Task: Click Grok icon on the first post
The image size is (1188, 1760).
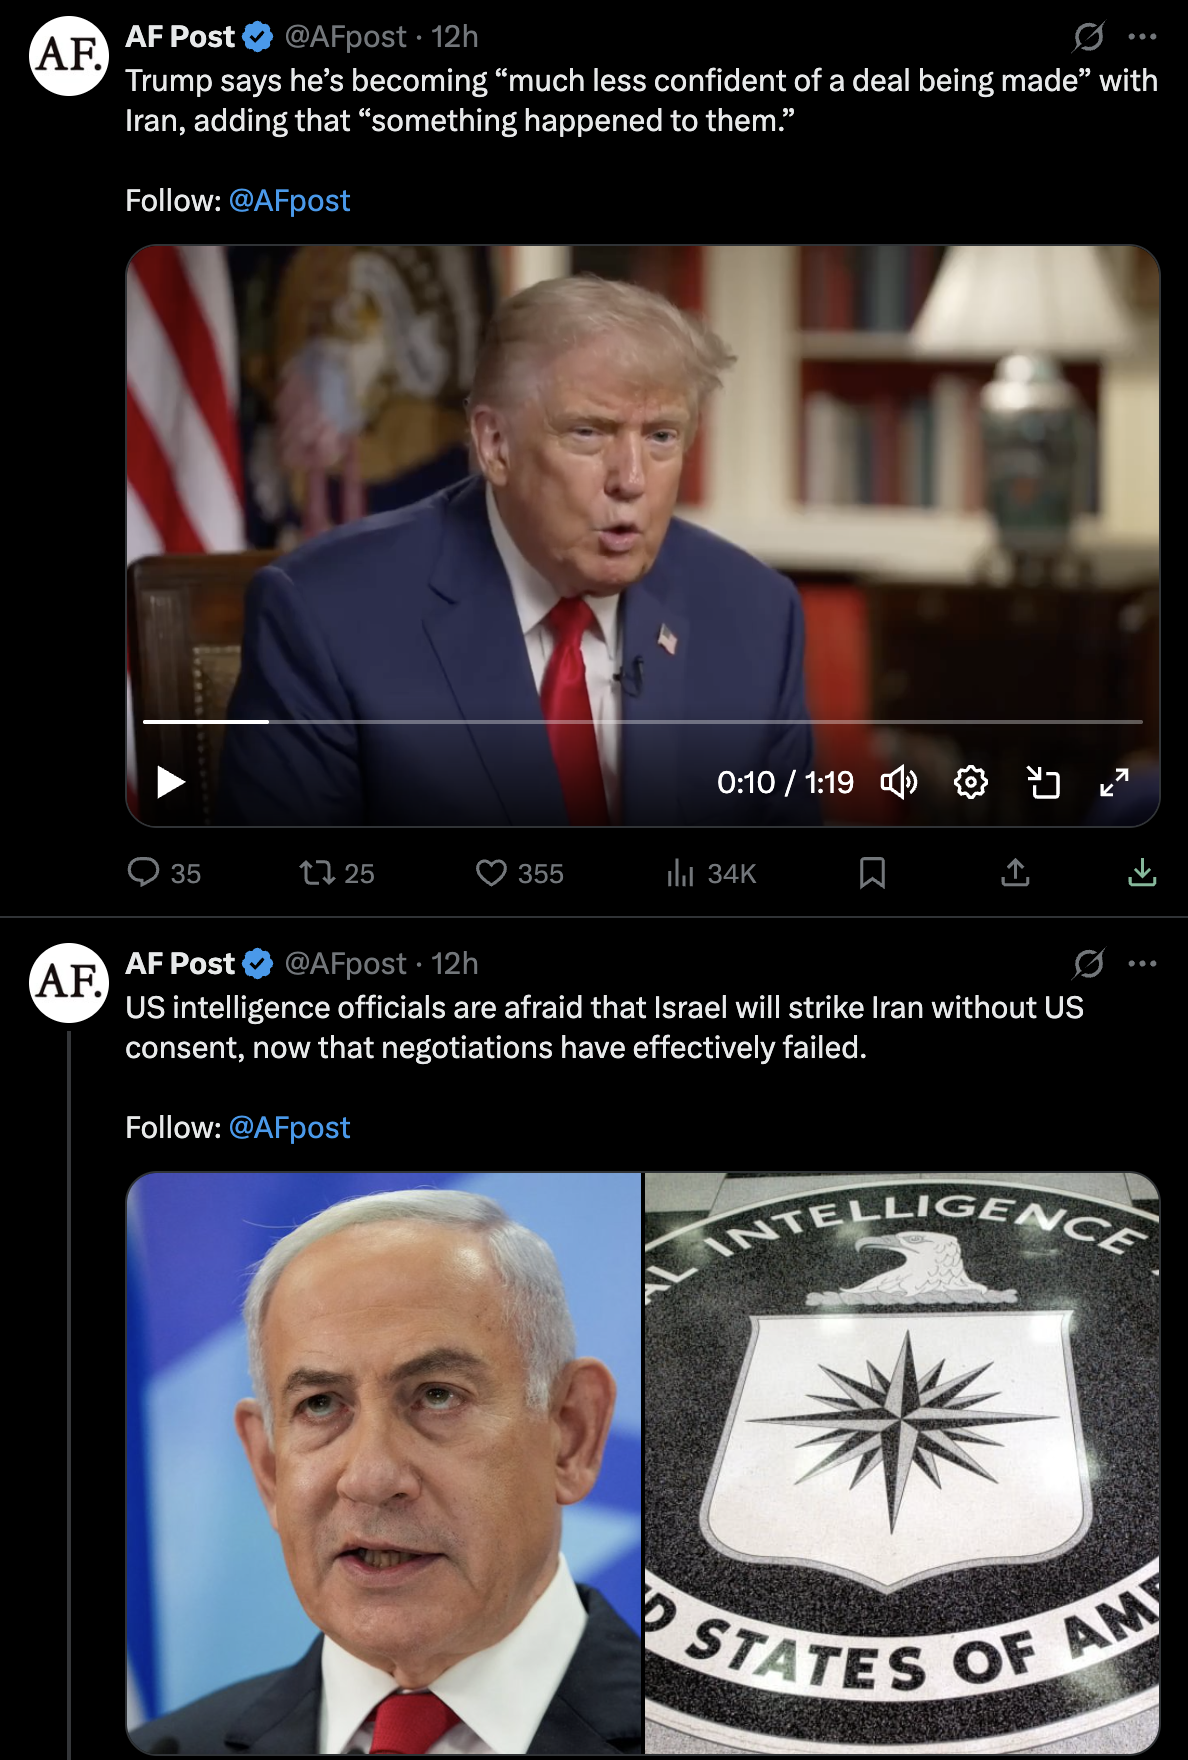Action: pos(1088,37)
